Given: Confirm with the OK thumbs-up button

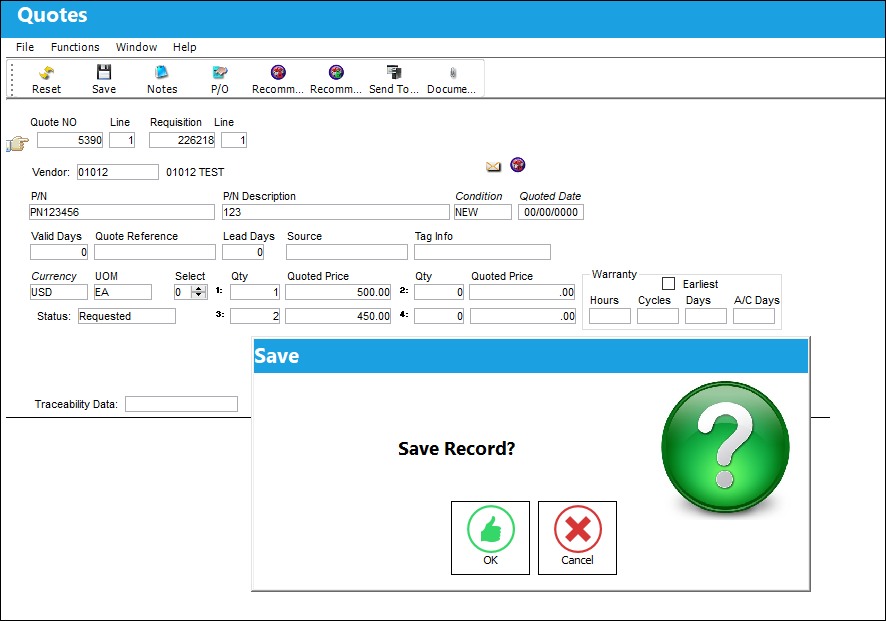Looking at the screenshot, I should [x=490, y=537].
